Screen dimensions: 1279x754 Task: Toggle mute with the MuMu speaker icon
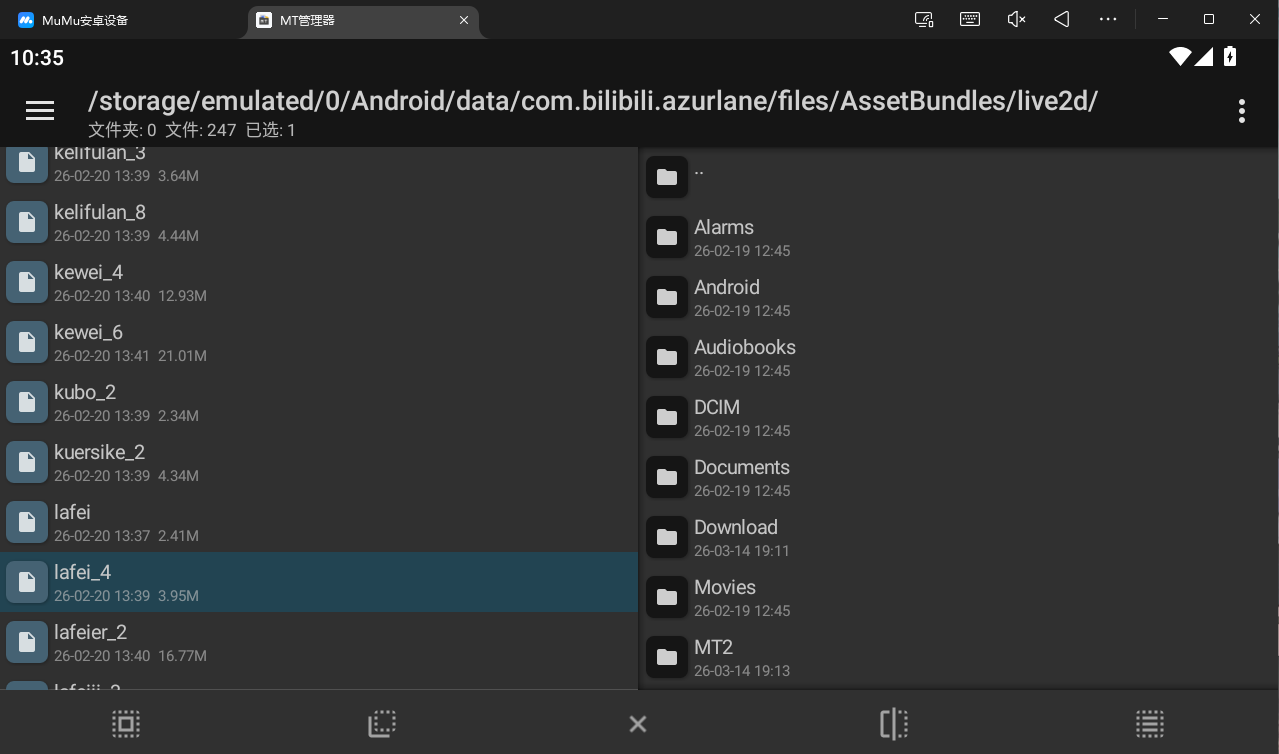[1016, 19]
